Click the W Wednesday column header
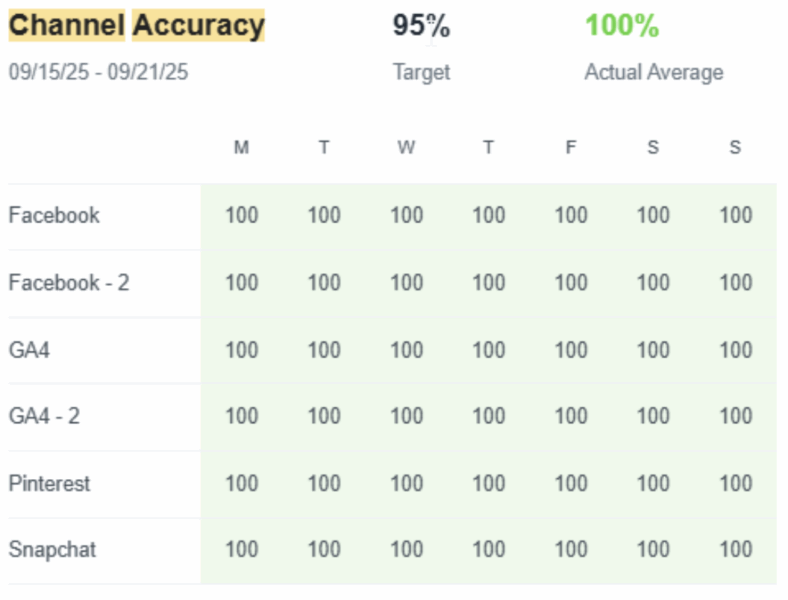Image resolution: width=788 pixels, height=600 pixels. tap(406, 148)
